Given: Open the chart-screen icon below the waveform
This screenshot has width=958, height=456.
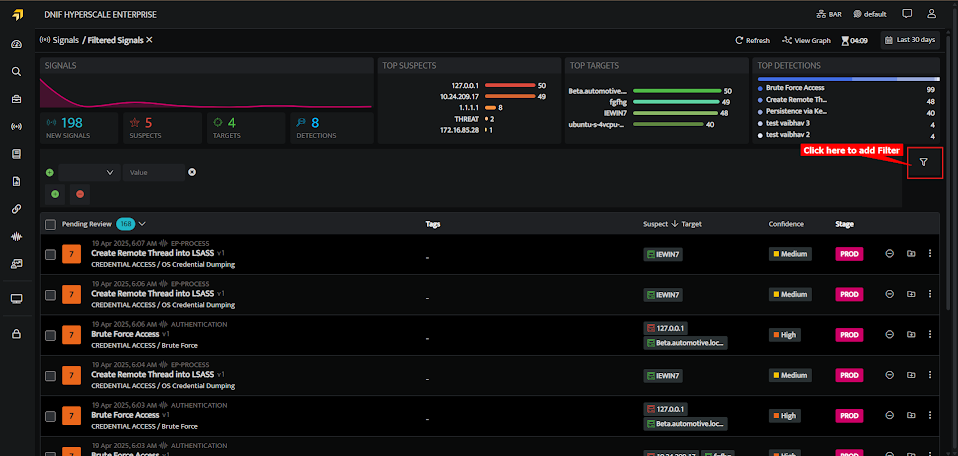Looking at the screenshot, I should click(16, 264).
